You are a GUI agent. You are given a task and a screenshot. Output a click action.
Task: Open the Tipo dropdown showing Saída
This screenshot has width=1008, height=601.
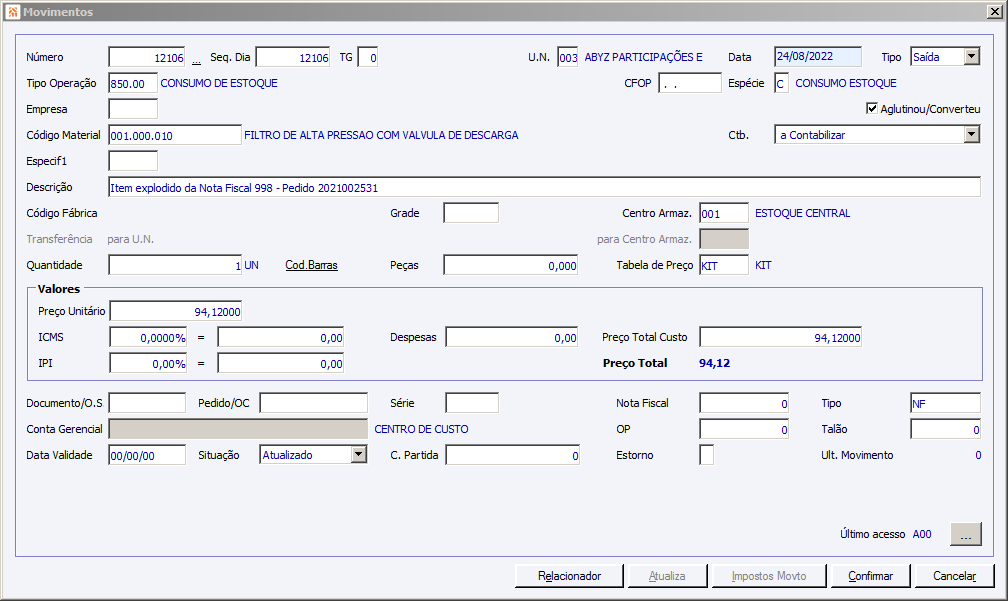pyautogui.click(x=971, y=57)
